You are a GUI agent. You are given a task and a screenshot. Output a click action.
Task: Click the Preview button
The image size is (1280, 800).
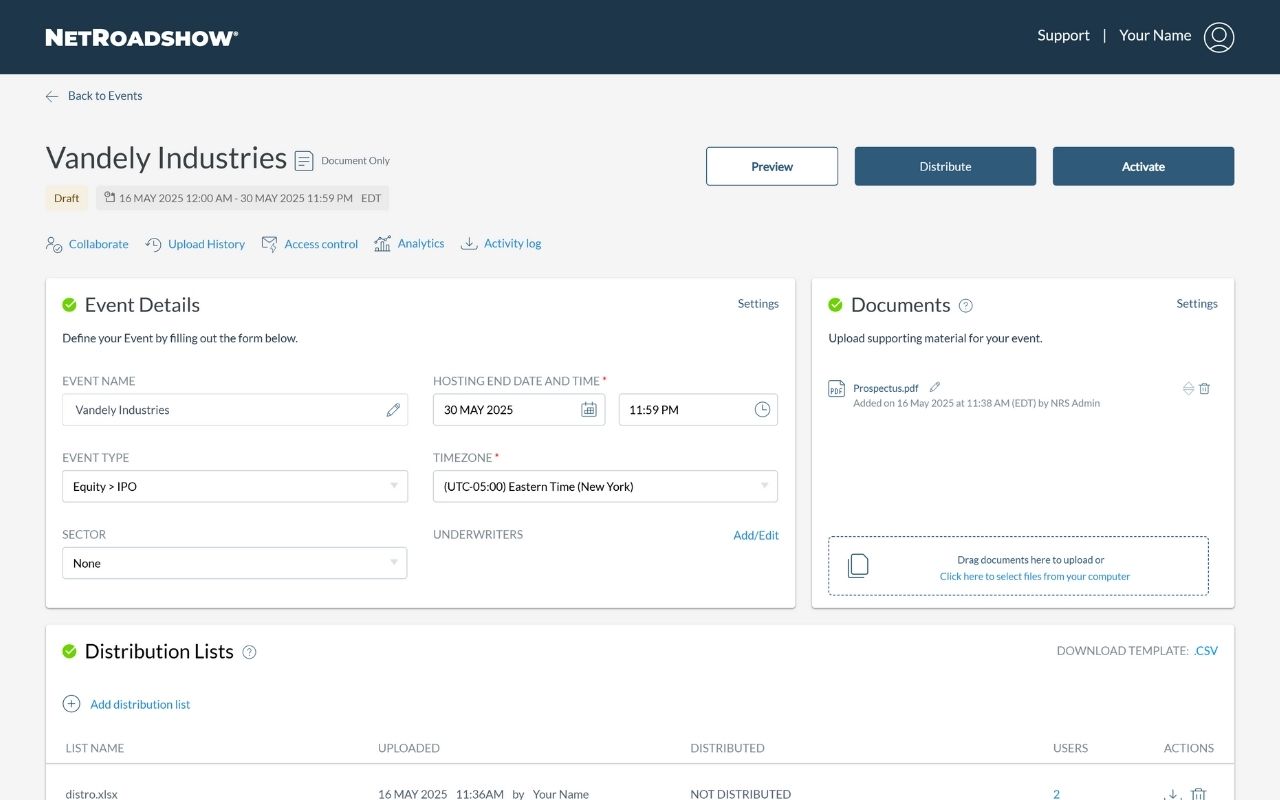[771, 166]
